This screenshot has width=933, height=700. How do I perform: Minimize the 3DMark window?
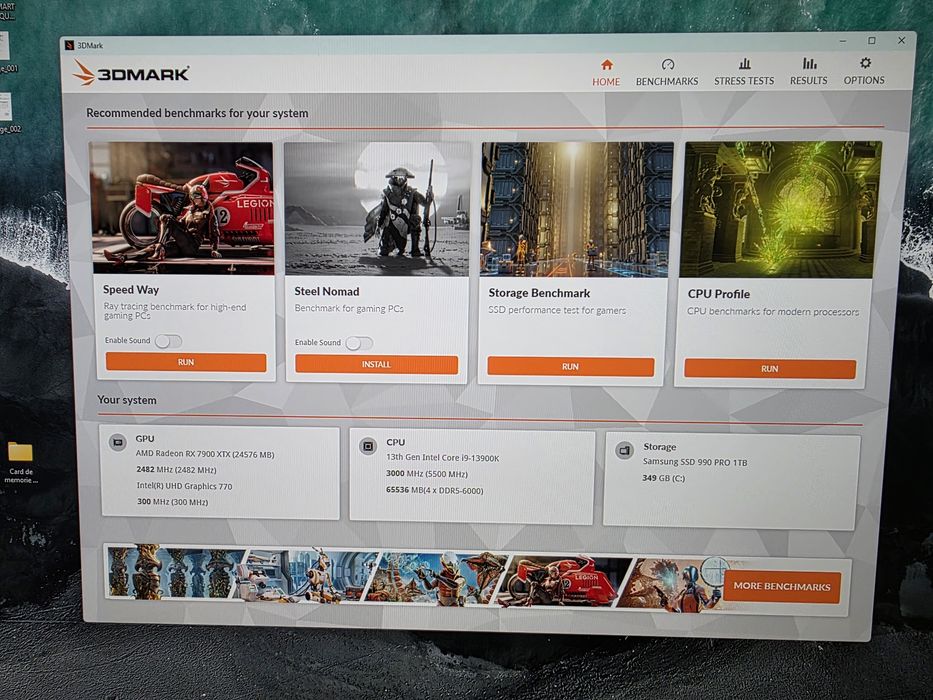843,41
